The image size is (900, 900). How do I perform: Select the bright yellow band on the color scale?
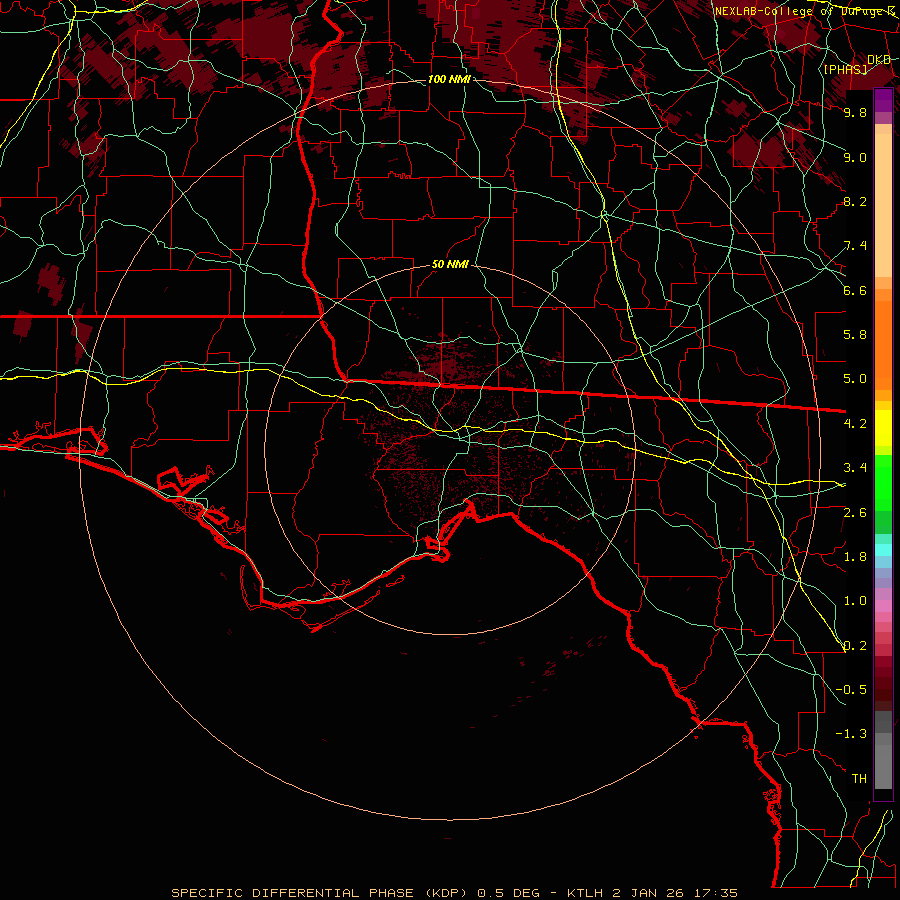(883, 428)
